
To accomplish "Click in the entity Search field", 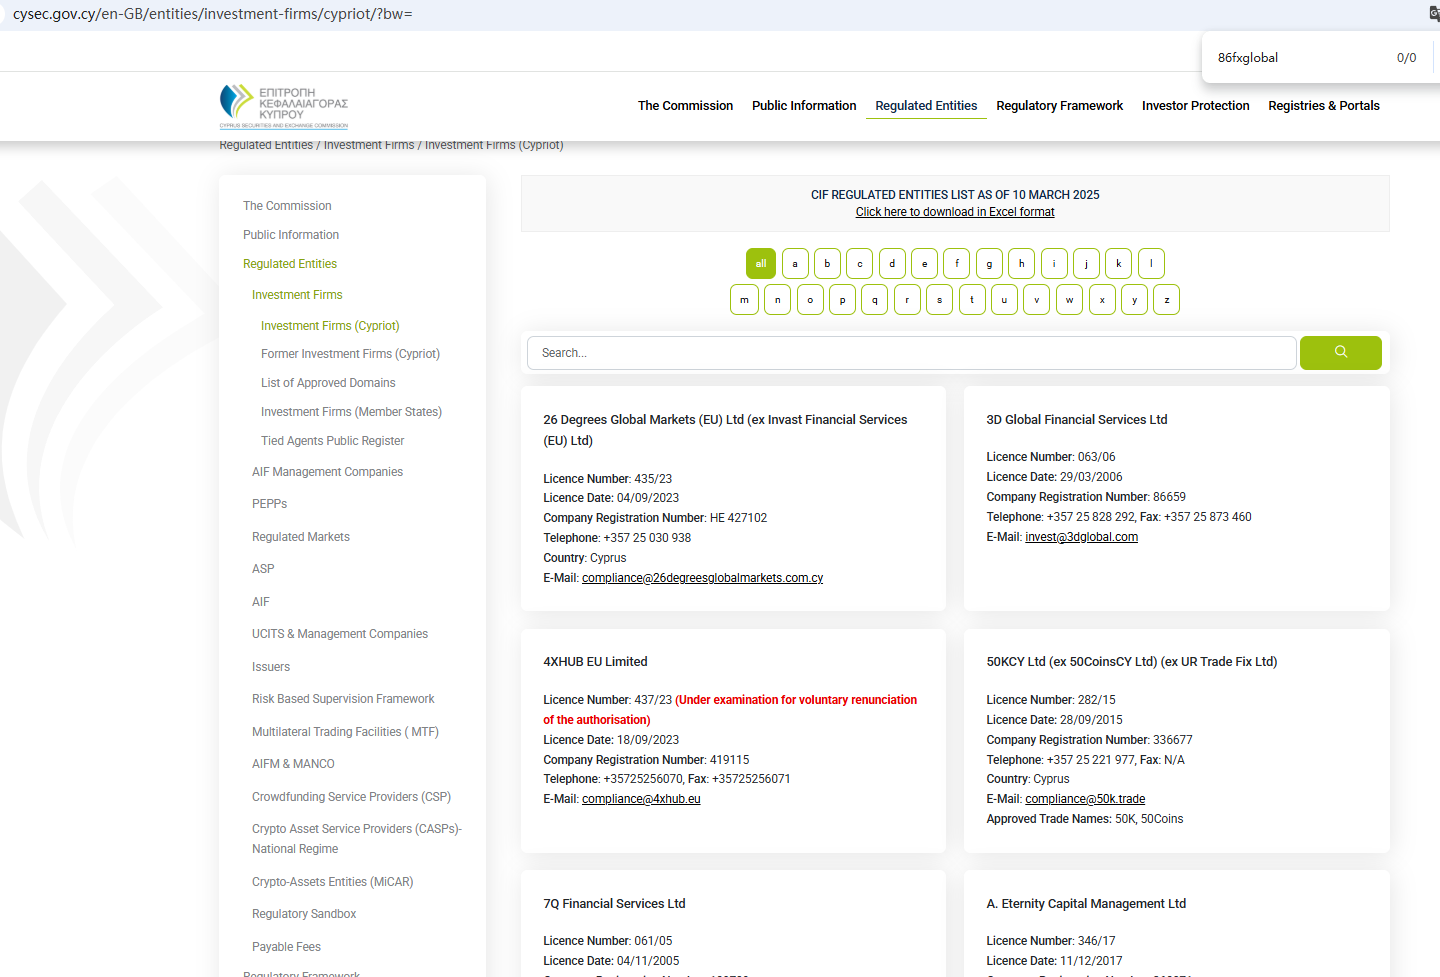I will pos(910,353).
